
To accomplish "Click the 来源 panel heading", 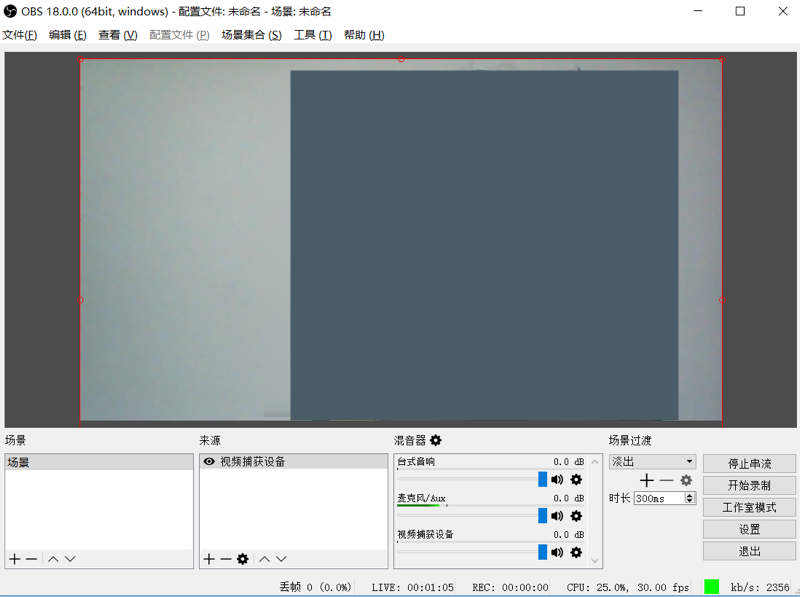I will point(210,440).
